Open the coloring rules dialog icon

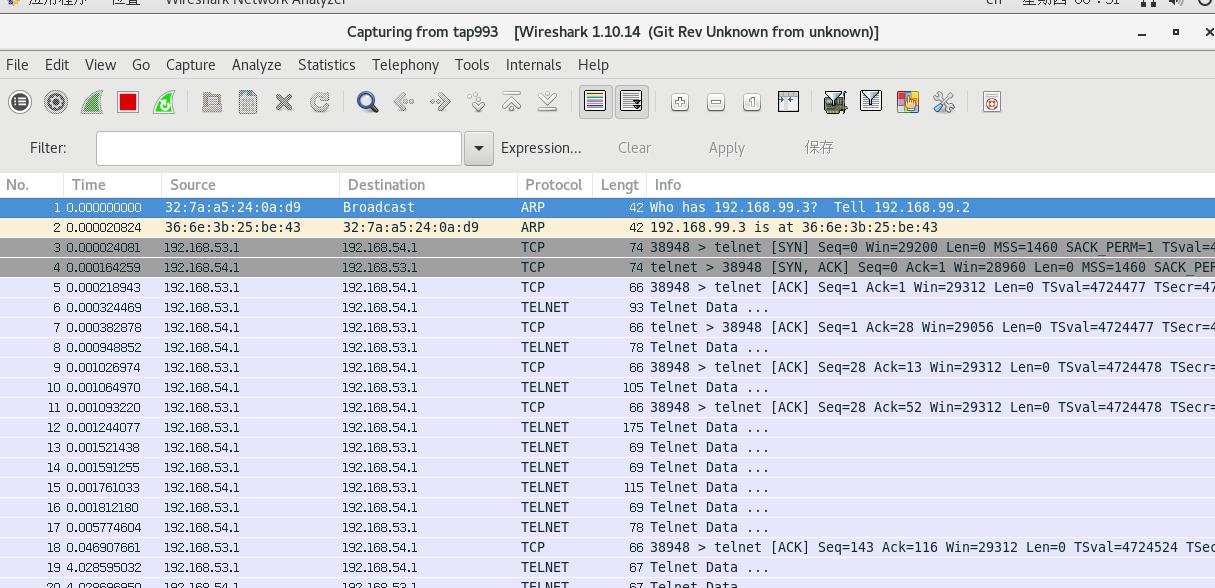[x=908, y=102]
